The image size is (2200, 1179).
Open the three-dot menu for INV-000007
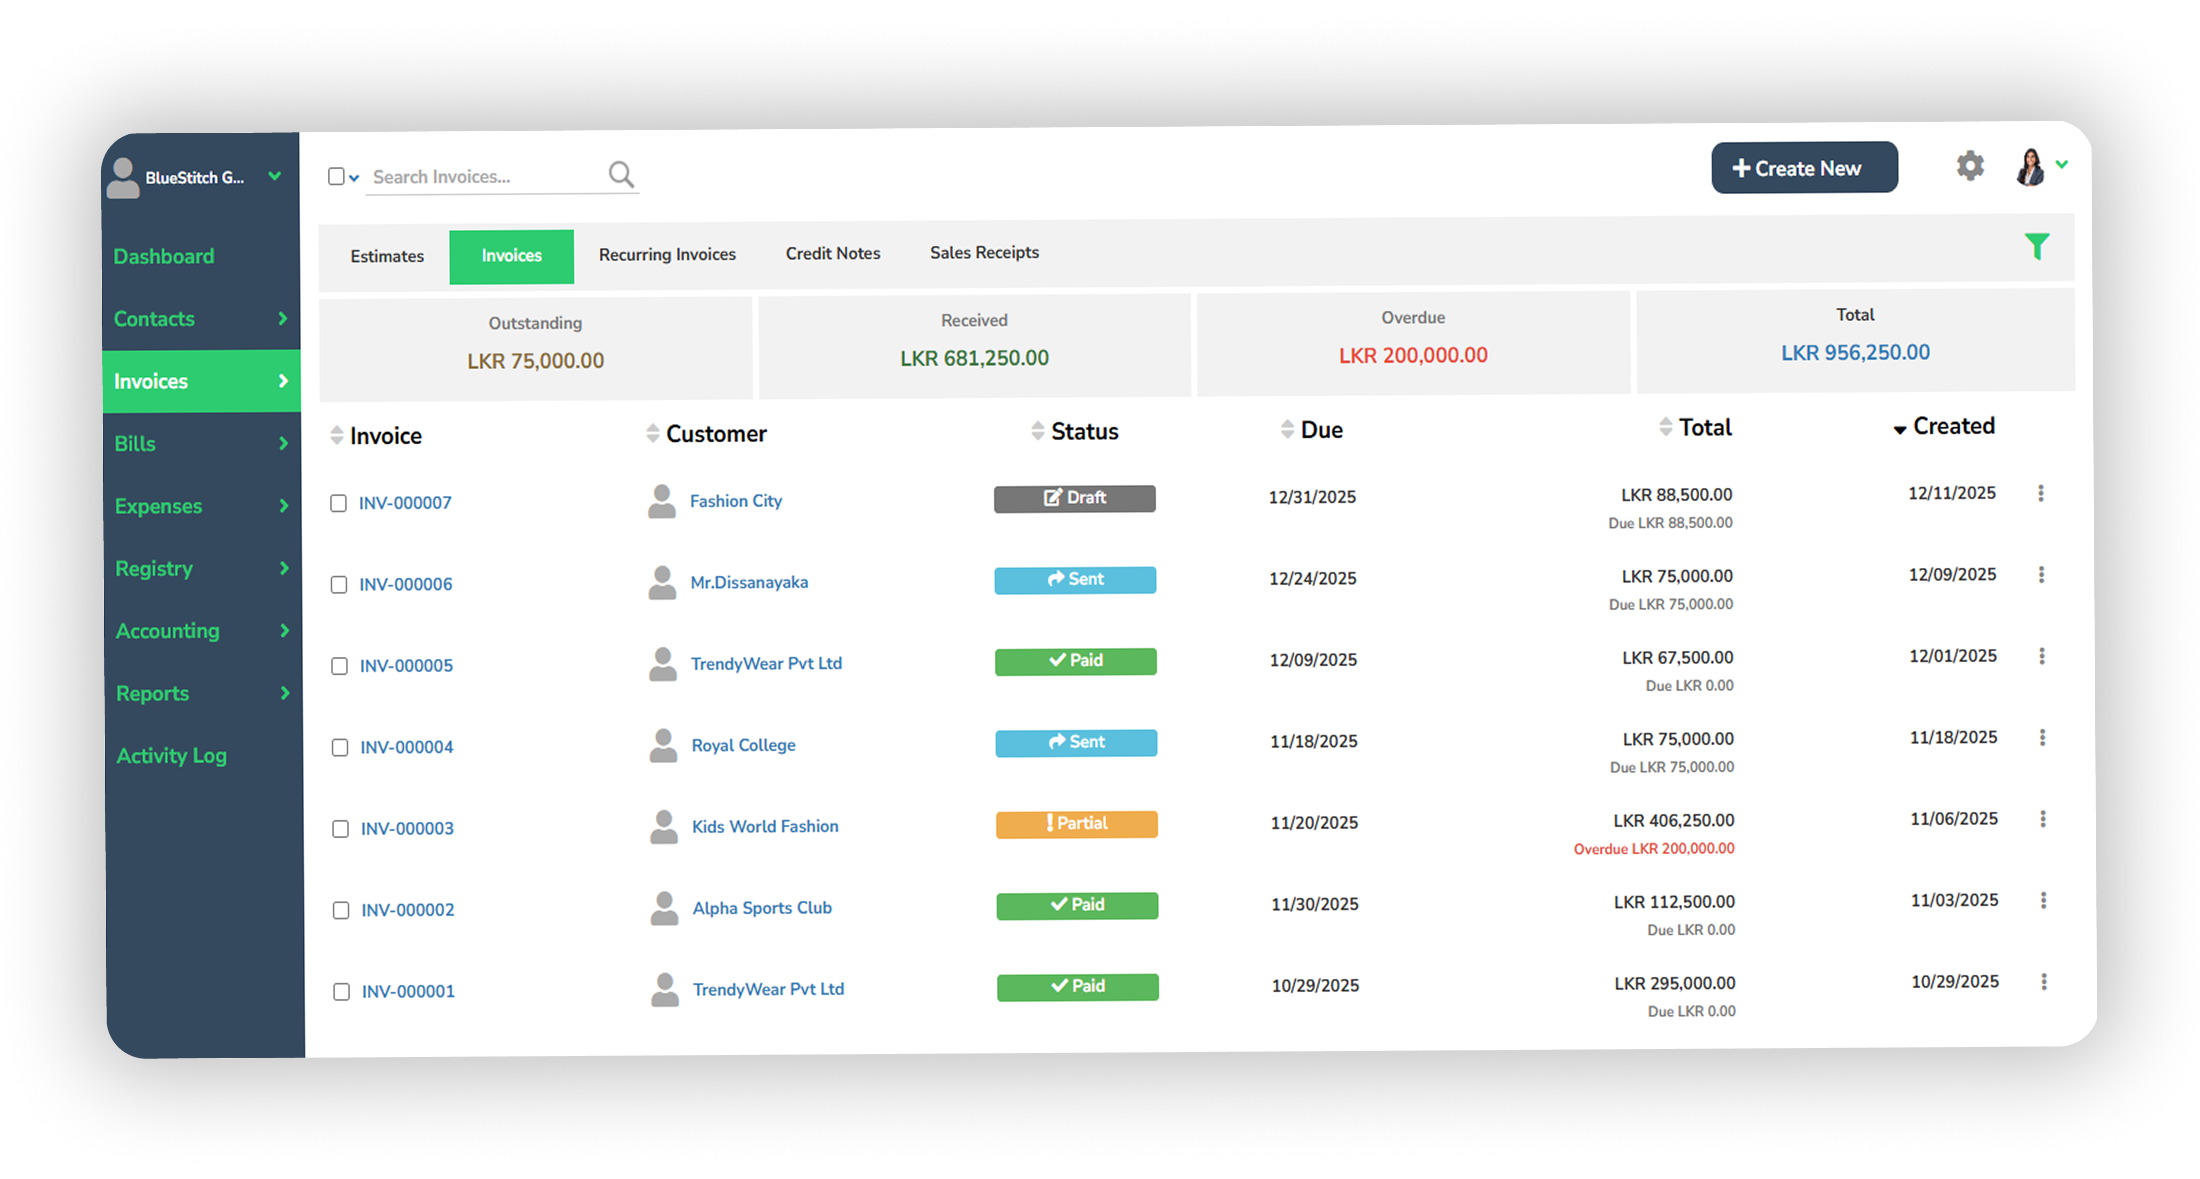click(x=2041, y=493)
